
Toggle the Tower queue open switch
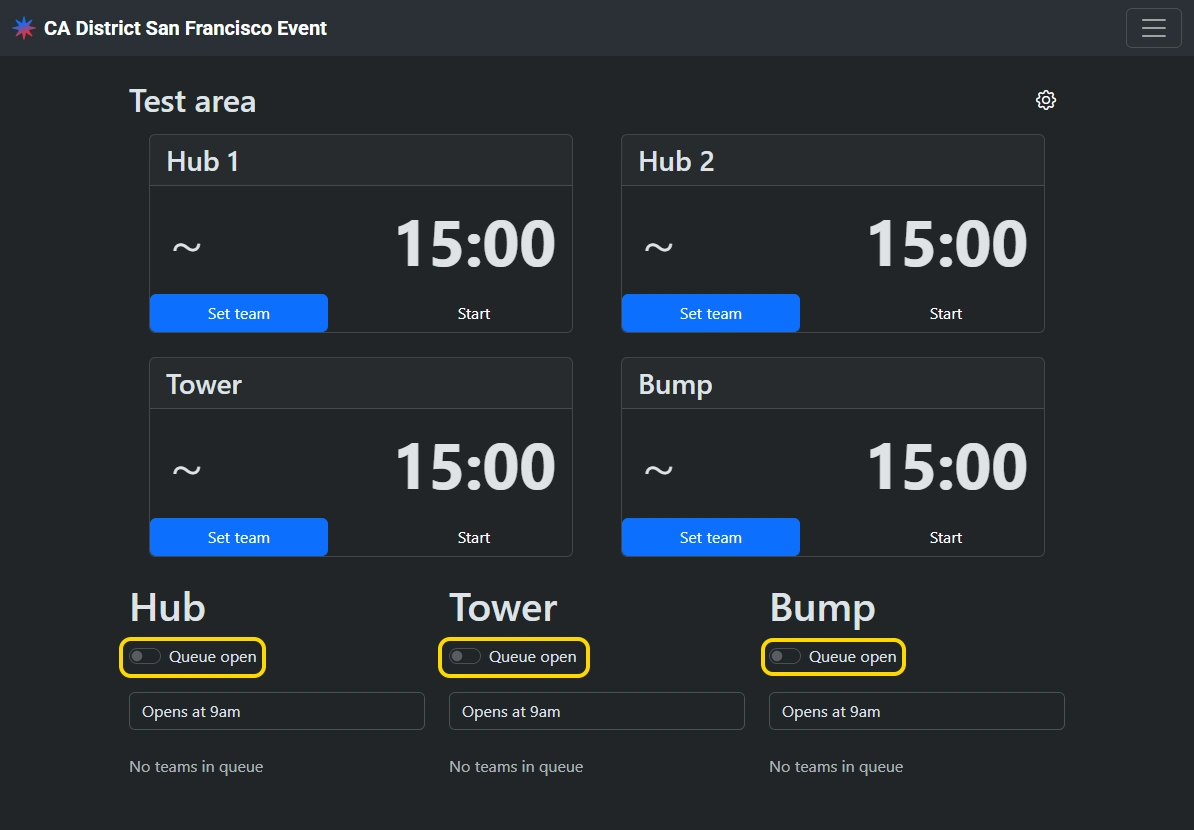(466, 657)
